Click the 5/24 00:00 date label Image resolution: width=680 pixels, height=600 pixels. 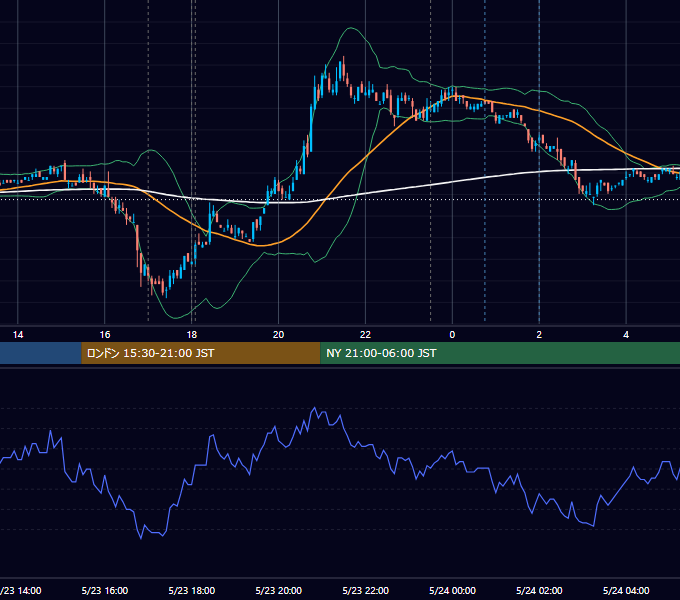tap(452, 590)
